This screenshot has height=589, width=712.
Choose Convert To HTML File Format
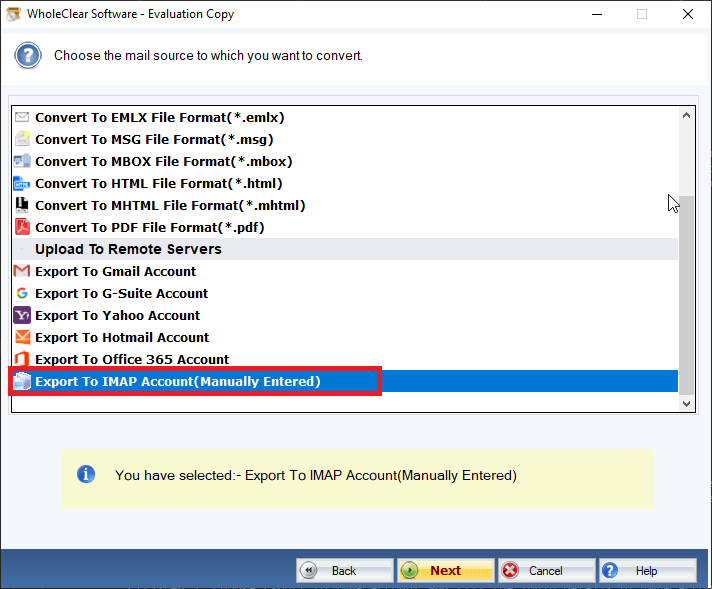point(158,184)
